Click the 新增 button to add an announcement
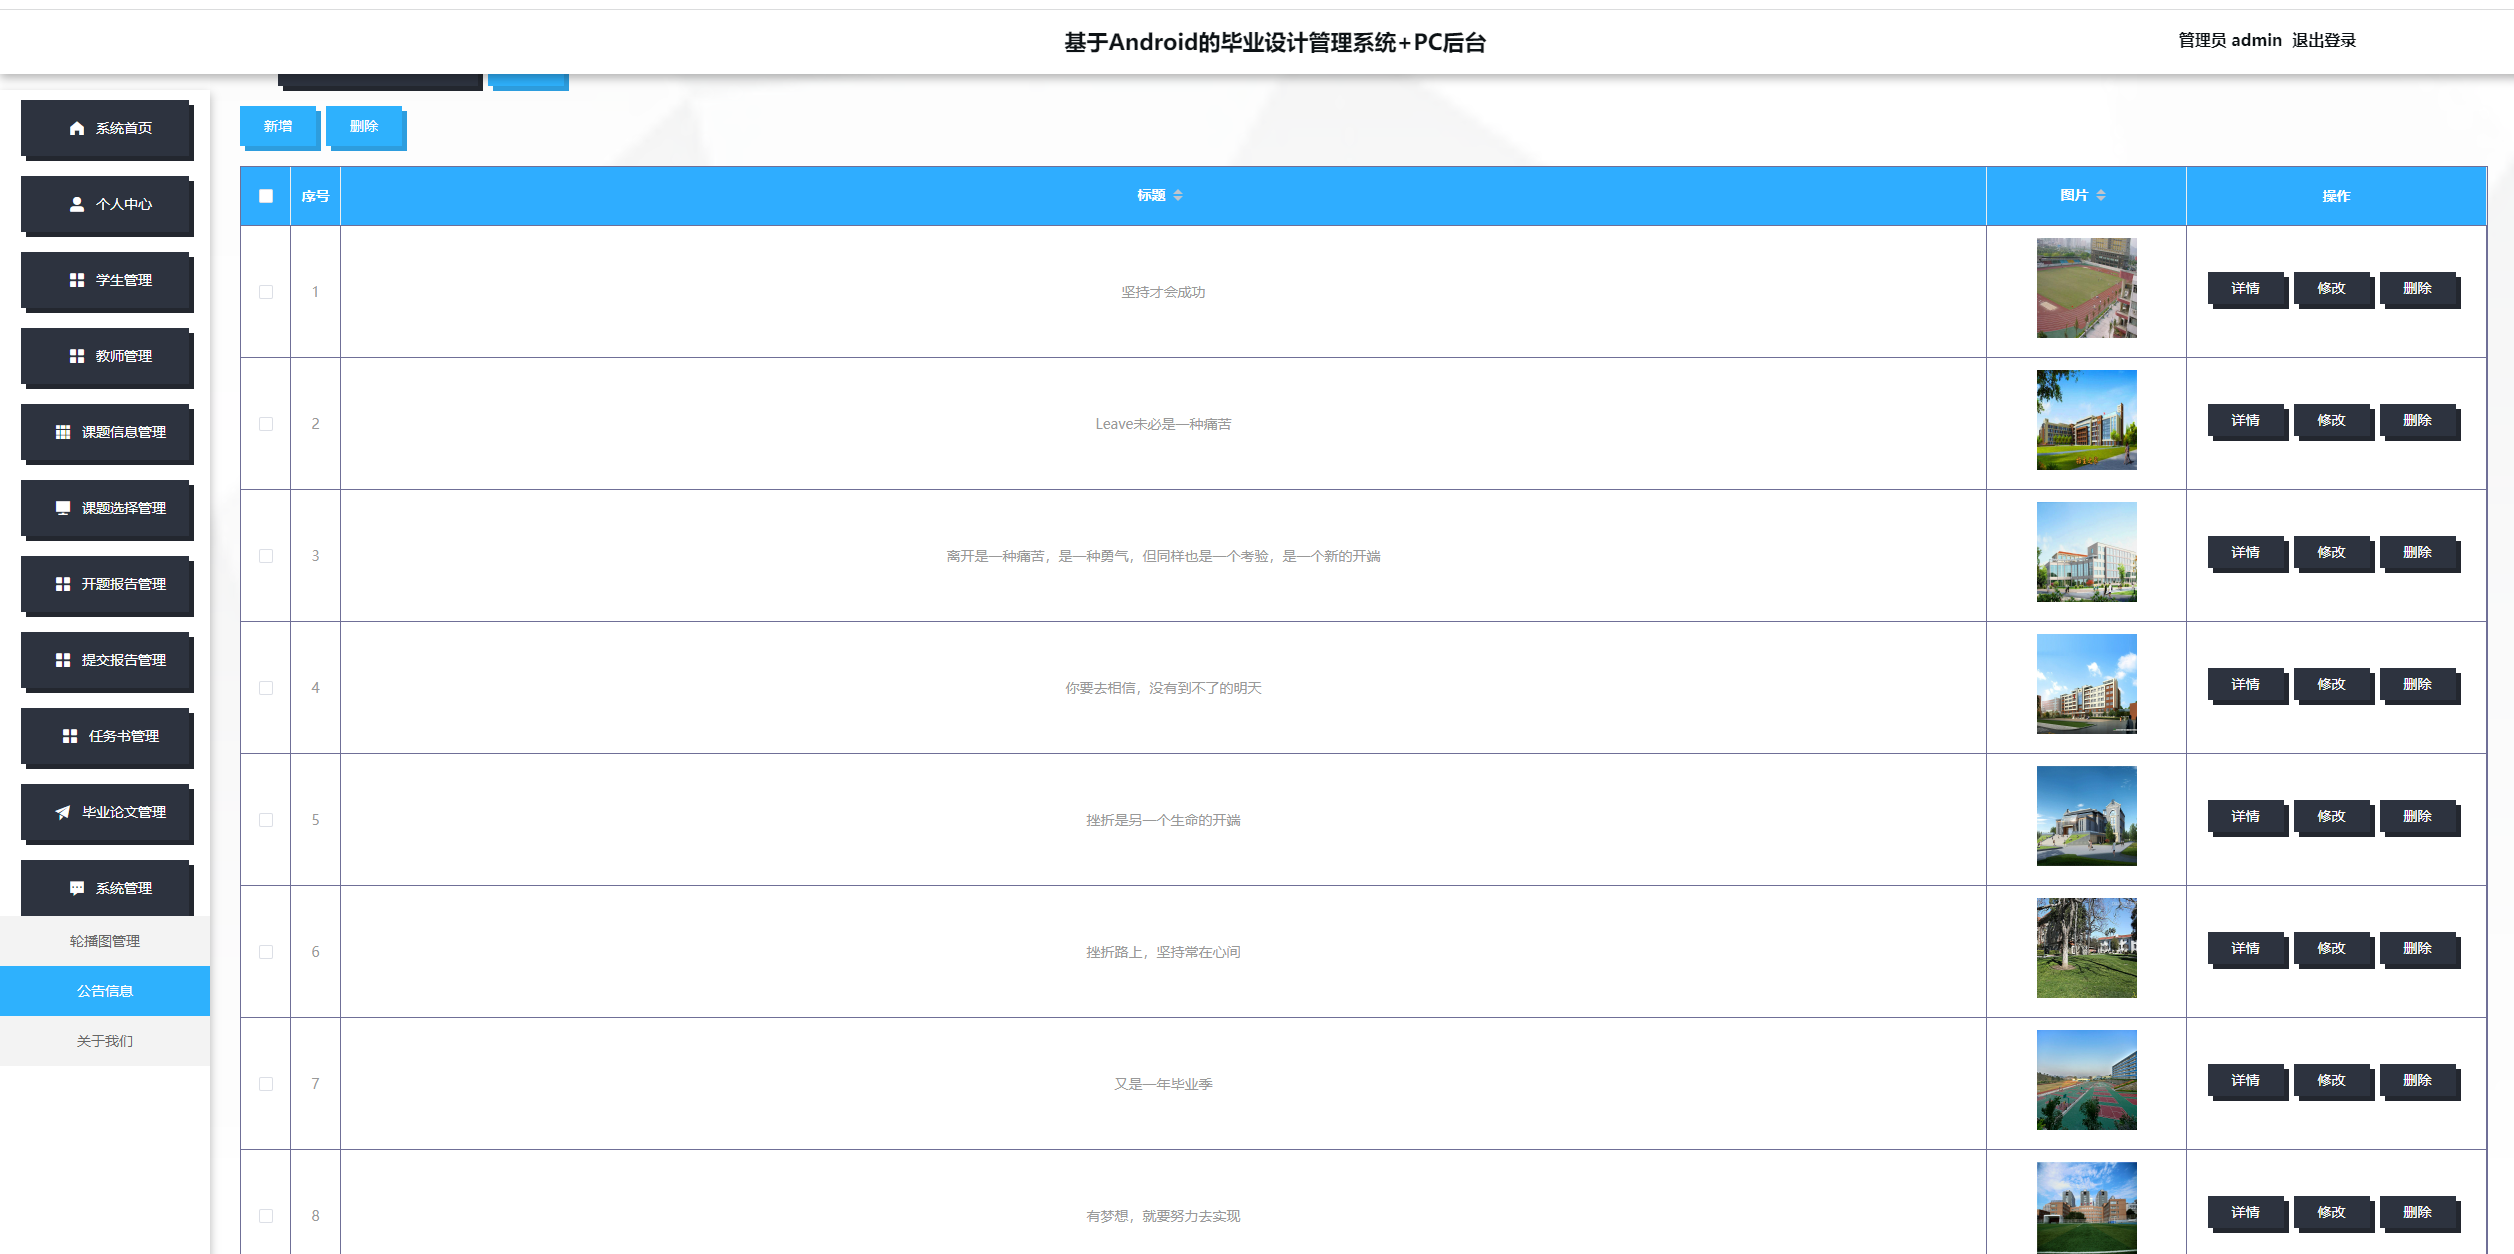The image size is (2514, 1254). (277, 126)
